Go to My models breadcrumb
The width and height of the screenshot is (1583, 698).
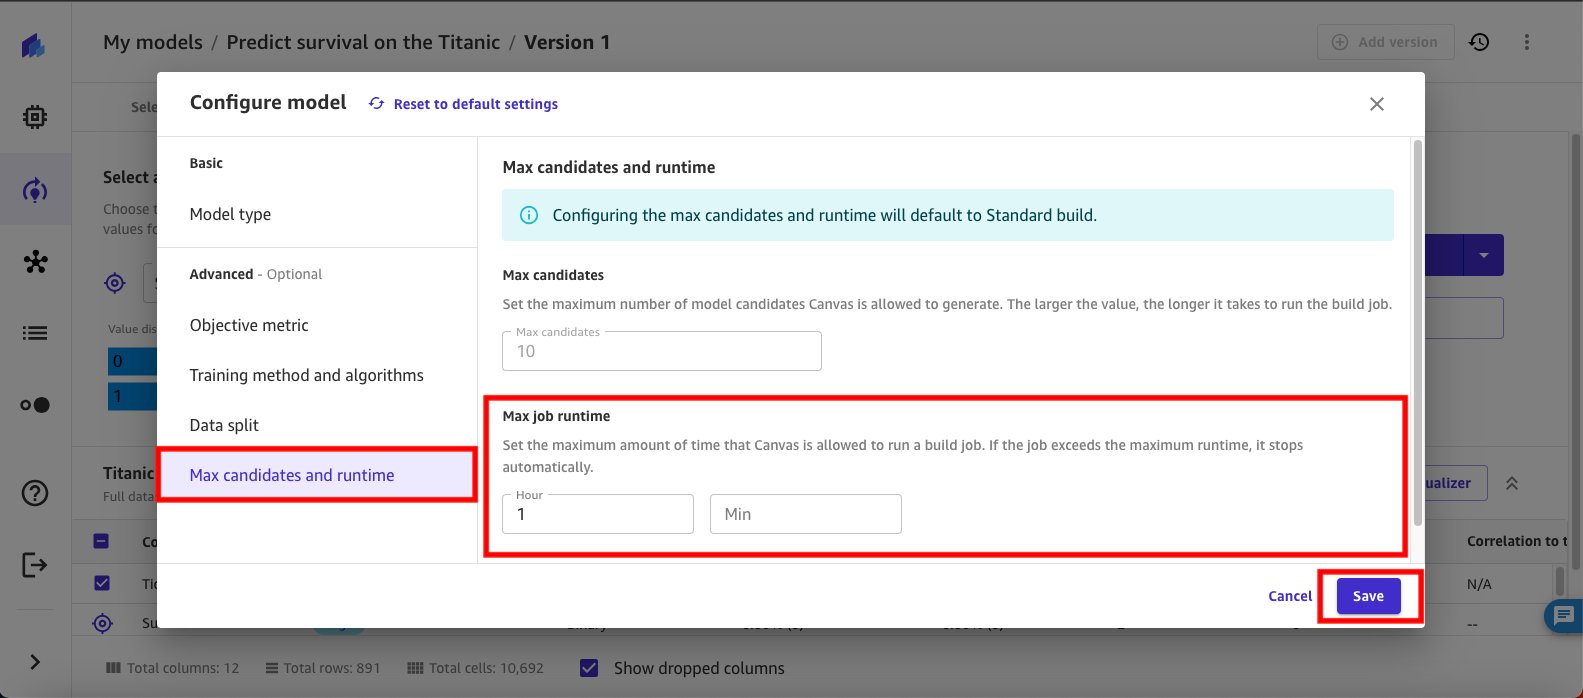click(153, 42)
